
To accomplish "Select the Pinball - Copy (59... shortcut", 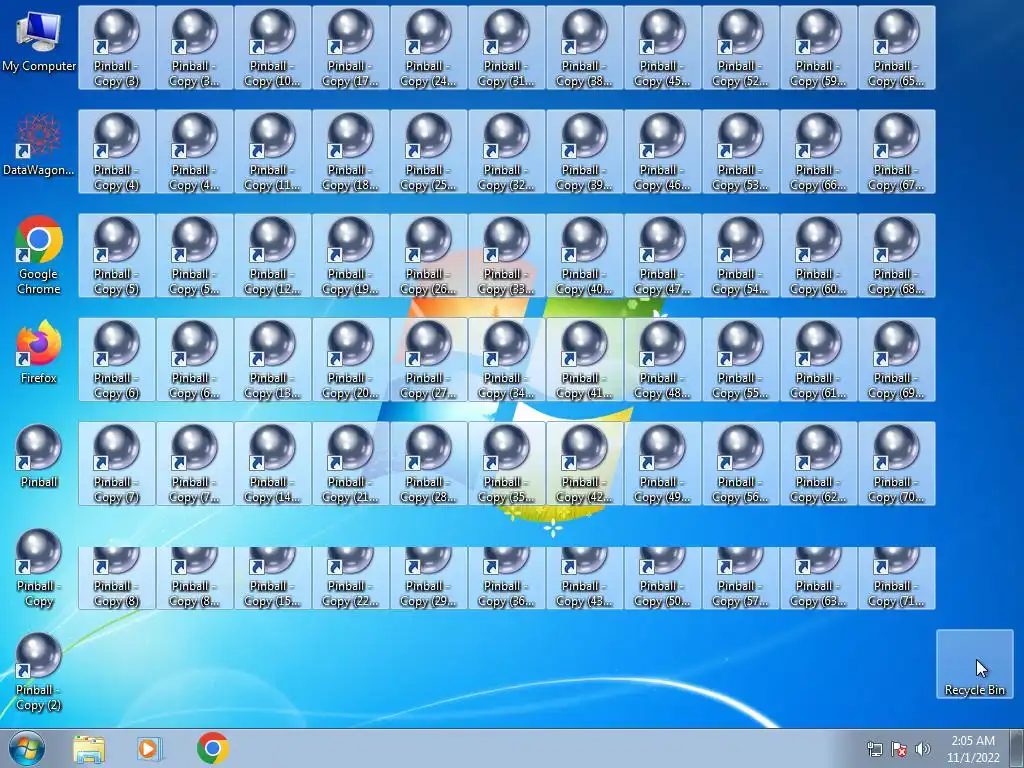I will click(x=819, y=48).
